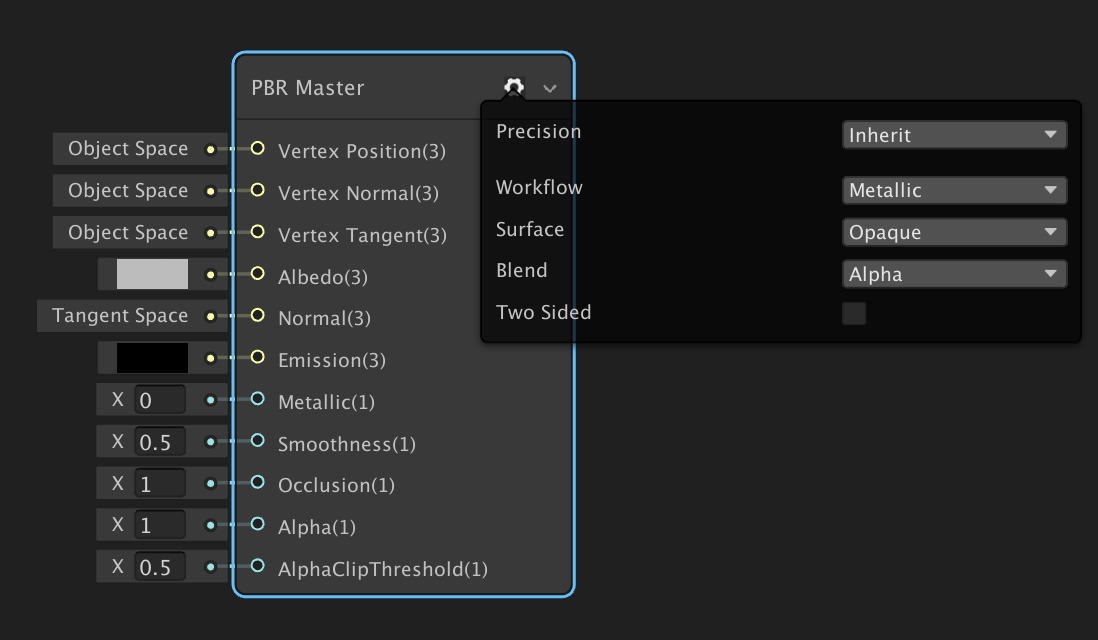Image resolution: width=1098 pixels, height=640 pixels.
Task: Open the Workflow dropdown showing Metallic
Action: (954, 190)
